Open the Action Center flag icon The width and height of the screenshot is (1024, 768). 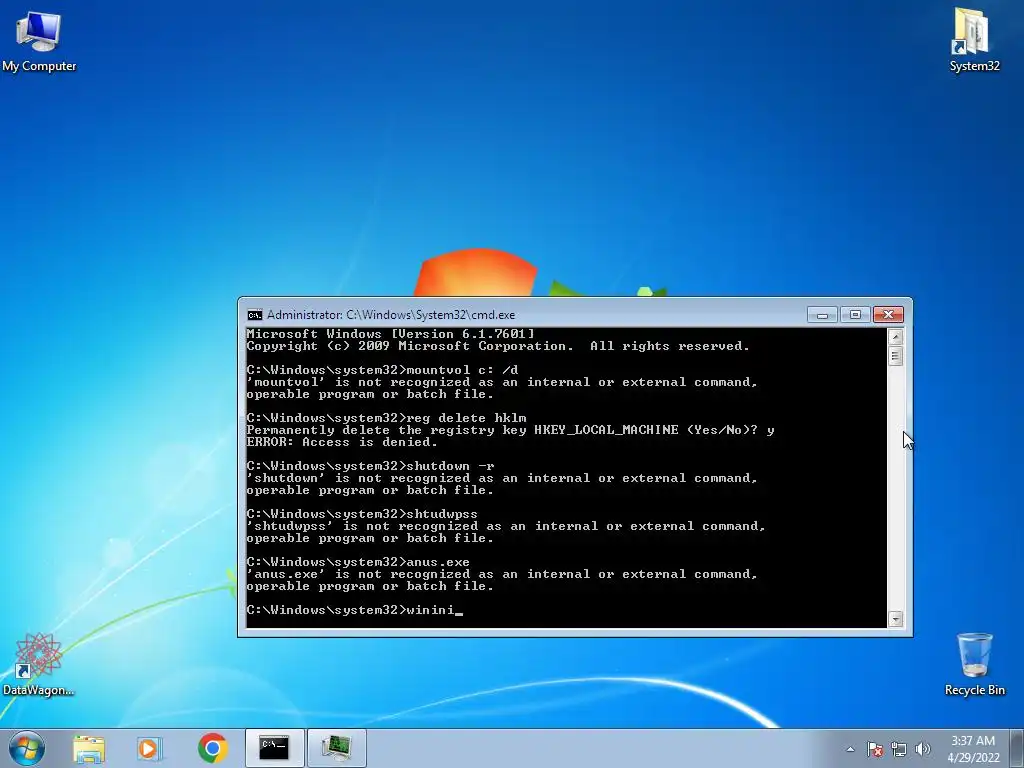coord(875,749)
